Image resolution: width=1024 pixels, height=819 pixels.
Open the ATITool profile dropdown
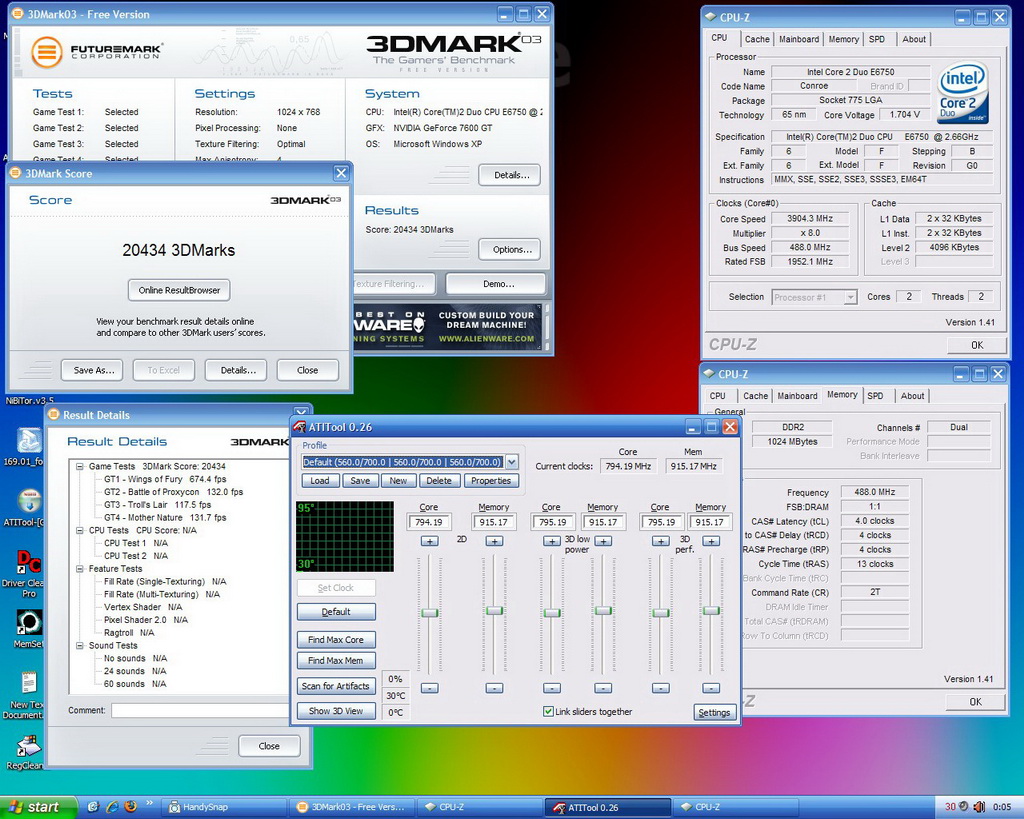point(512,462)
